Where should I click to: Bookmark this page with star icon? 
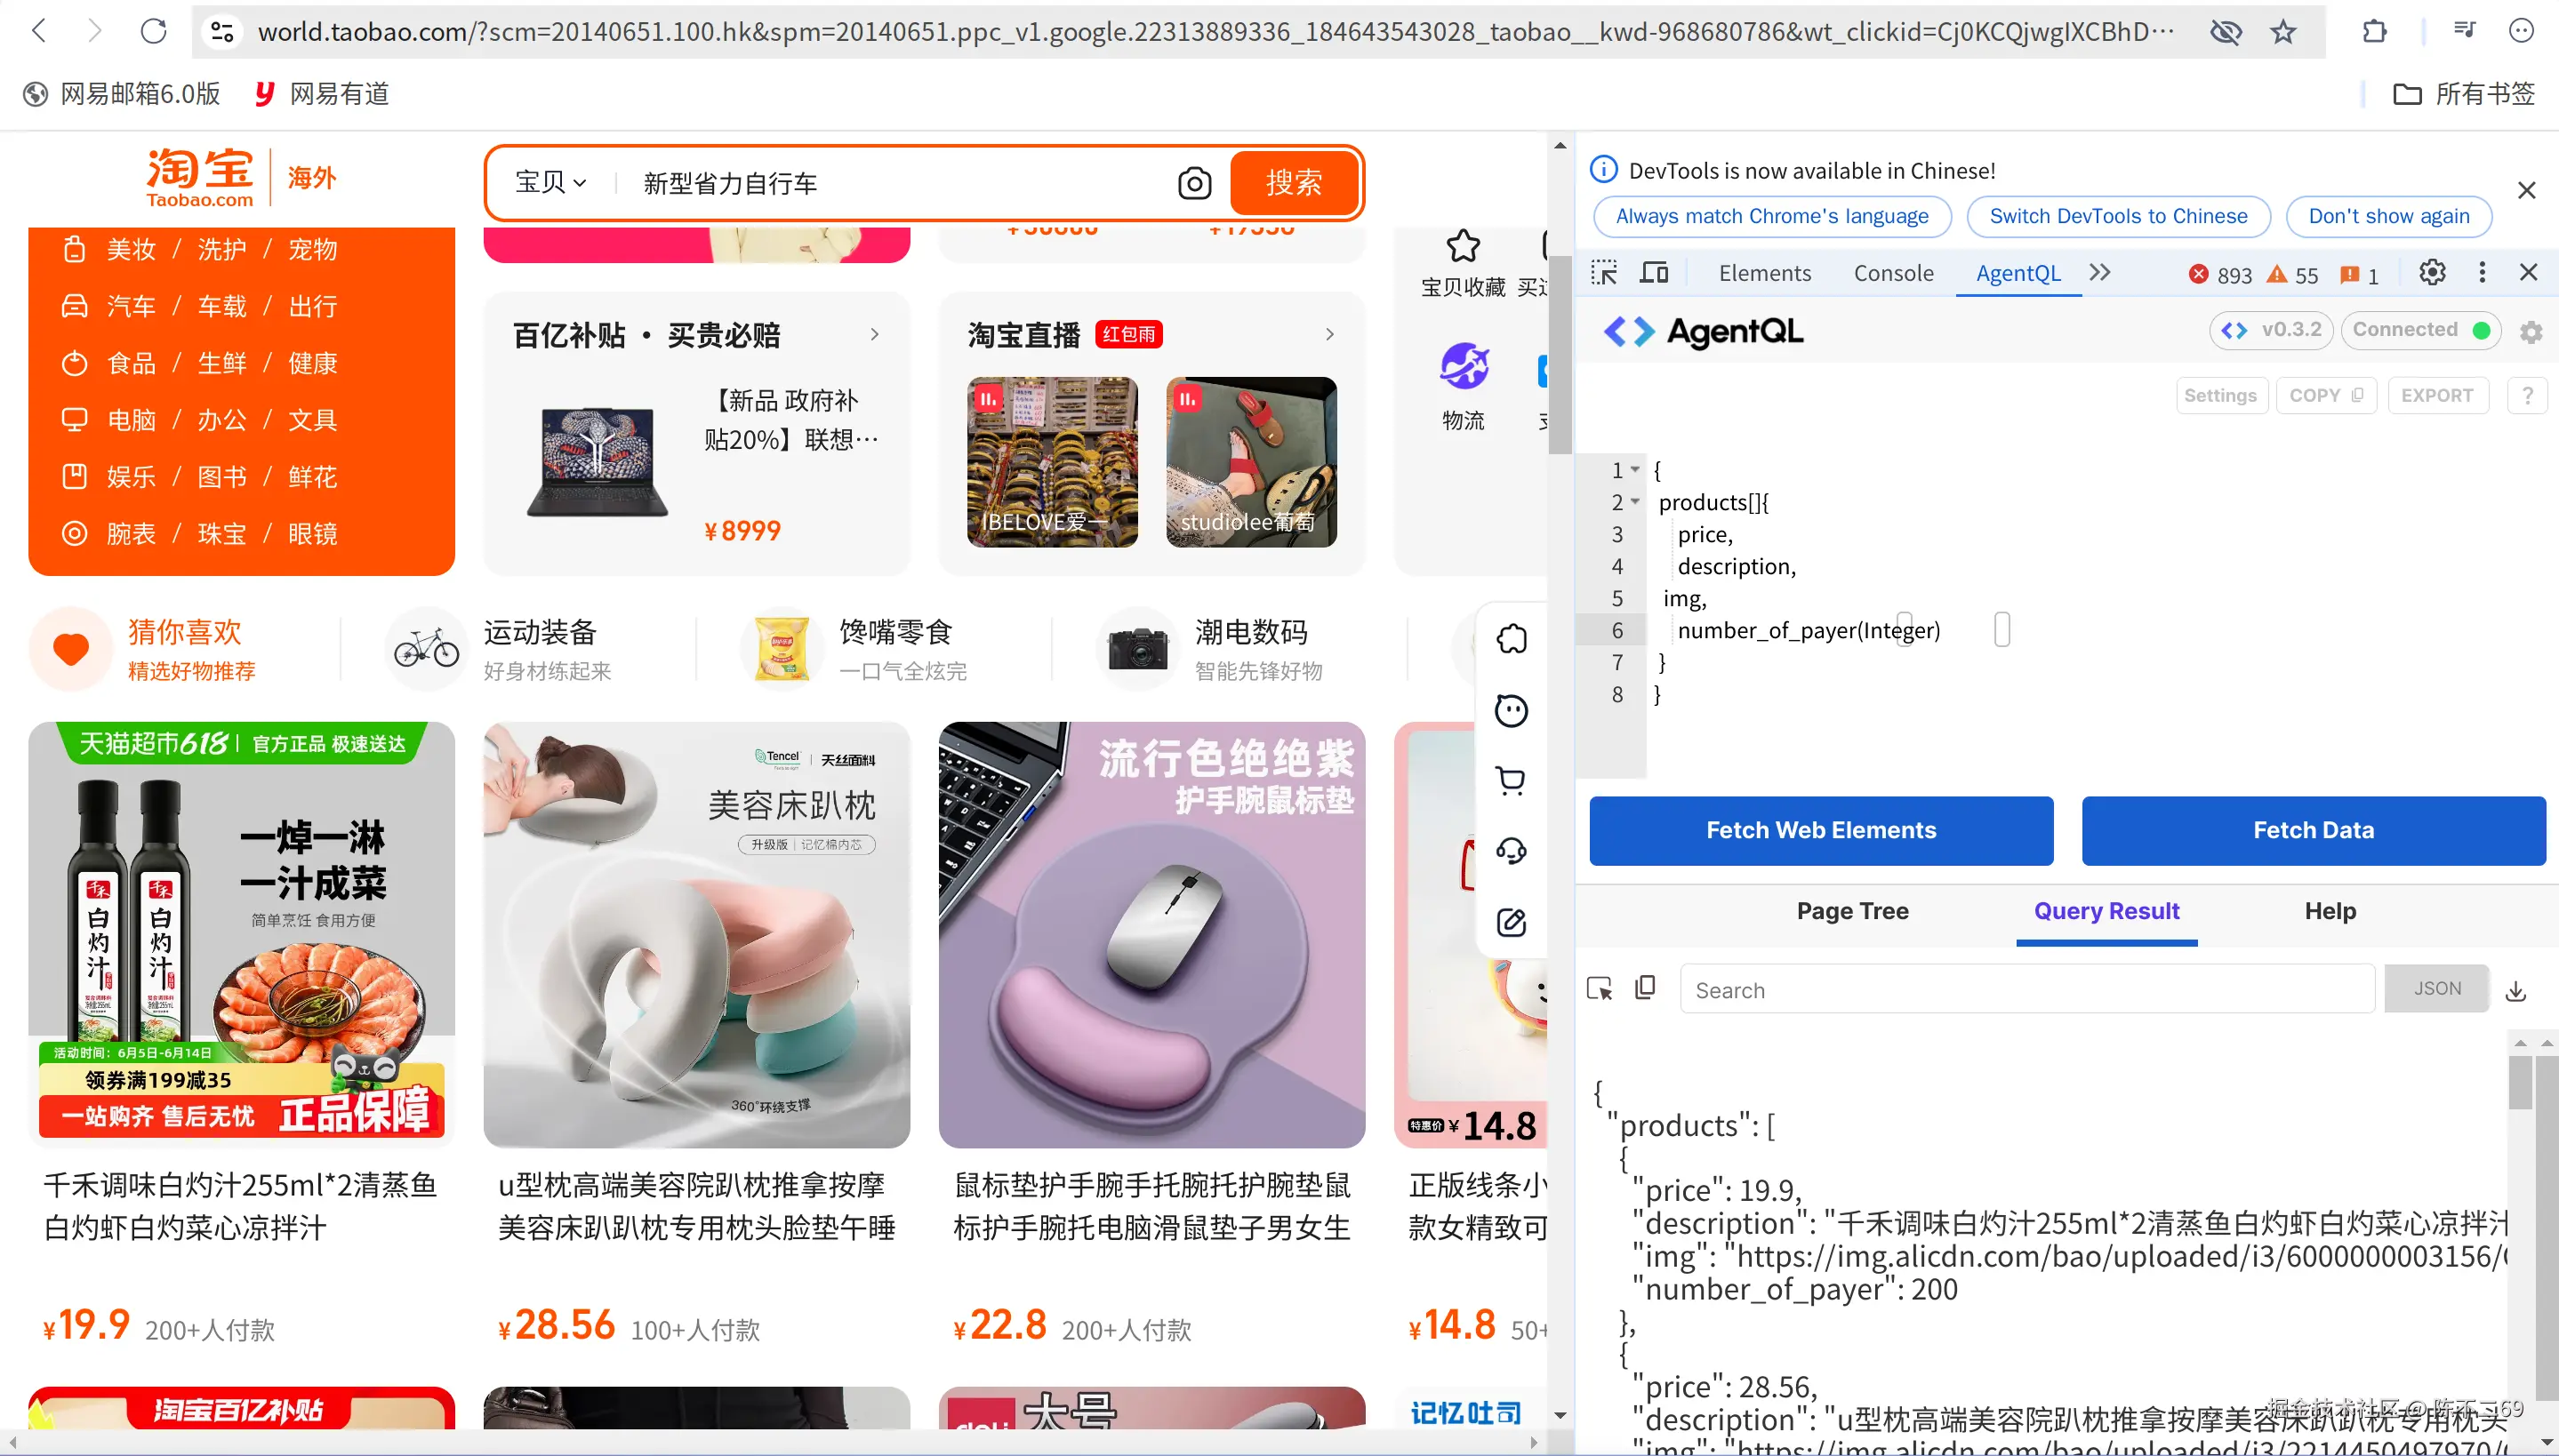pos(2283,32)
